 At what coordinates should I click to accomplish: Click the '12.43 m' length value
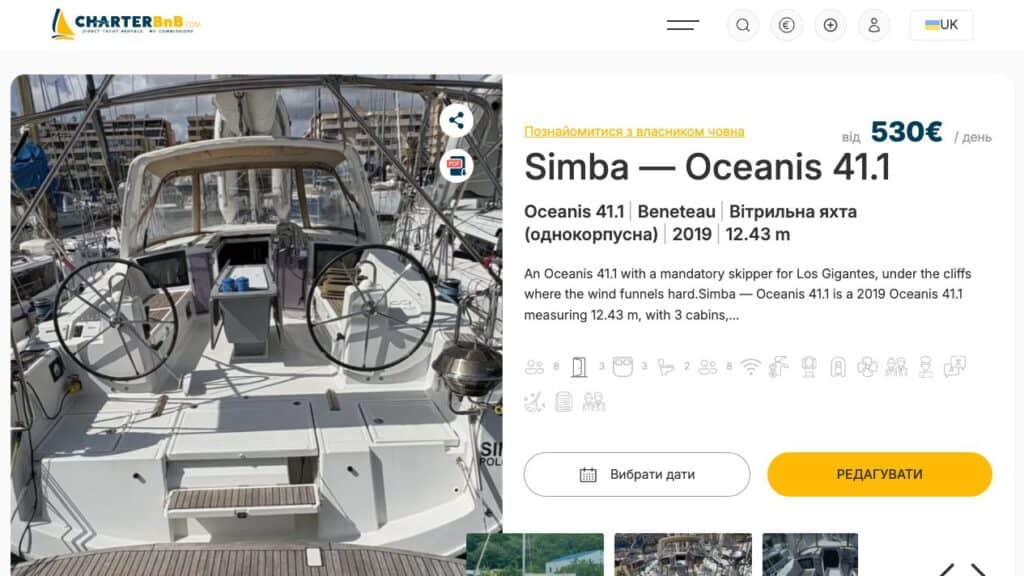[x=758, y=234]
